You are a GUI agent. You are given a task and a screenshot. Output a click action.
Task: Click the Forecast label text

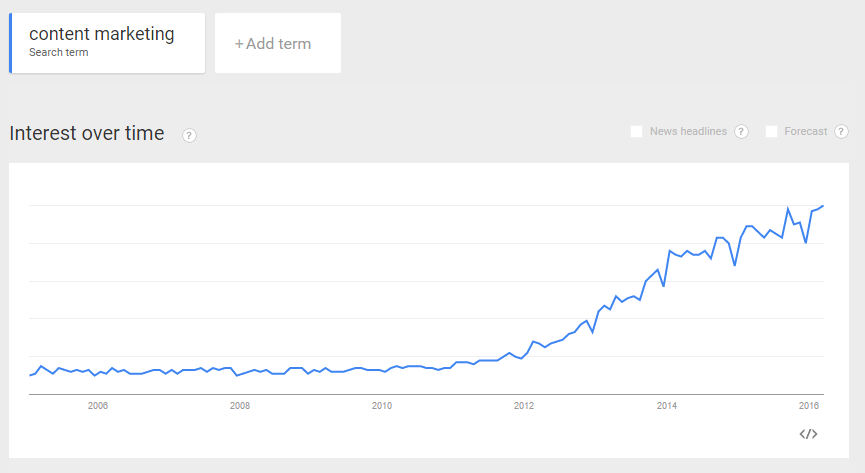806,131
